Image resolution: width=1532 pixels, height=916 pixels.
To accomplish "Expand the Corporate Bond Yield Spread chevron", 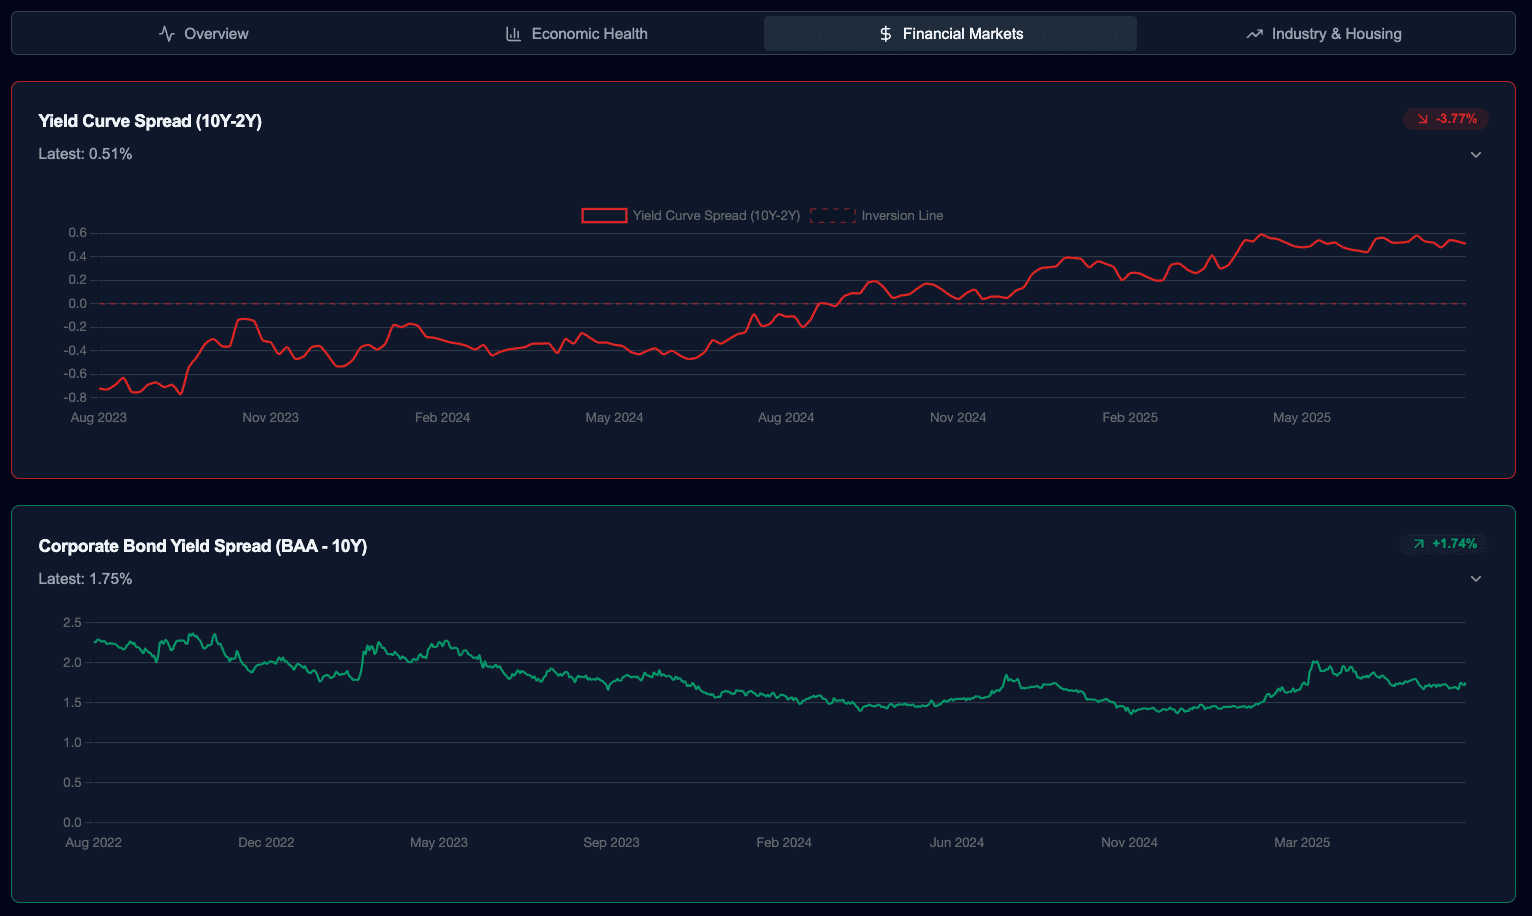I will 1475,579.
